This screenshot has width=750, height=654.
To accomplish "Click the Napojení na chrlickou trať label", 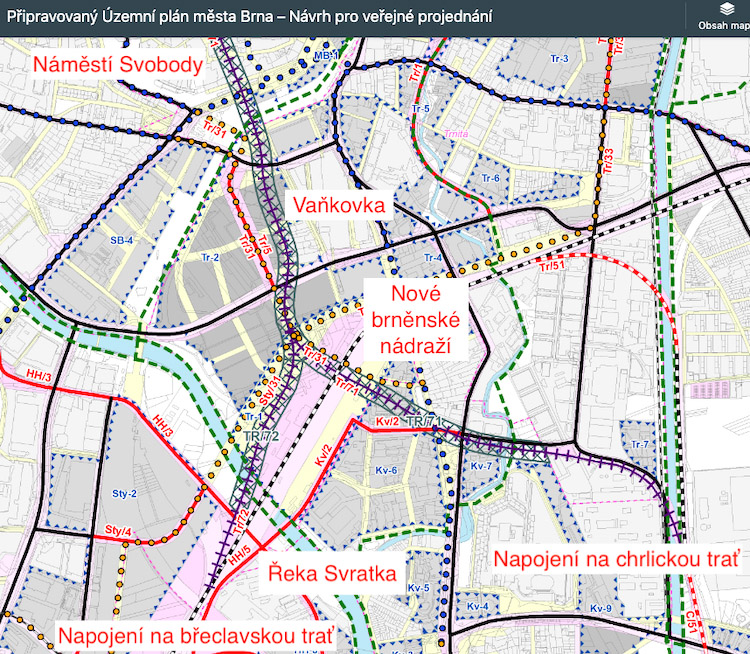I will click(615, 558).
